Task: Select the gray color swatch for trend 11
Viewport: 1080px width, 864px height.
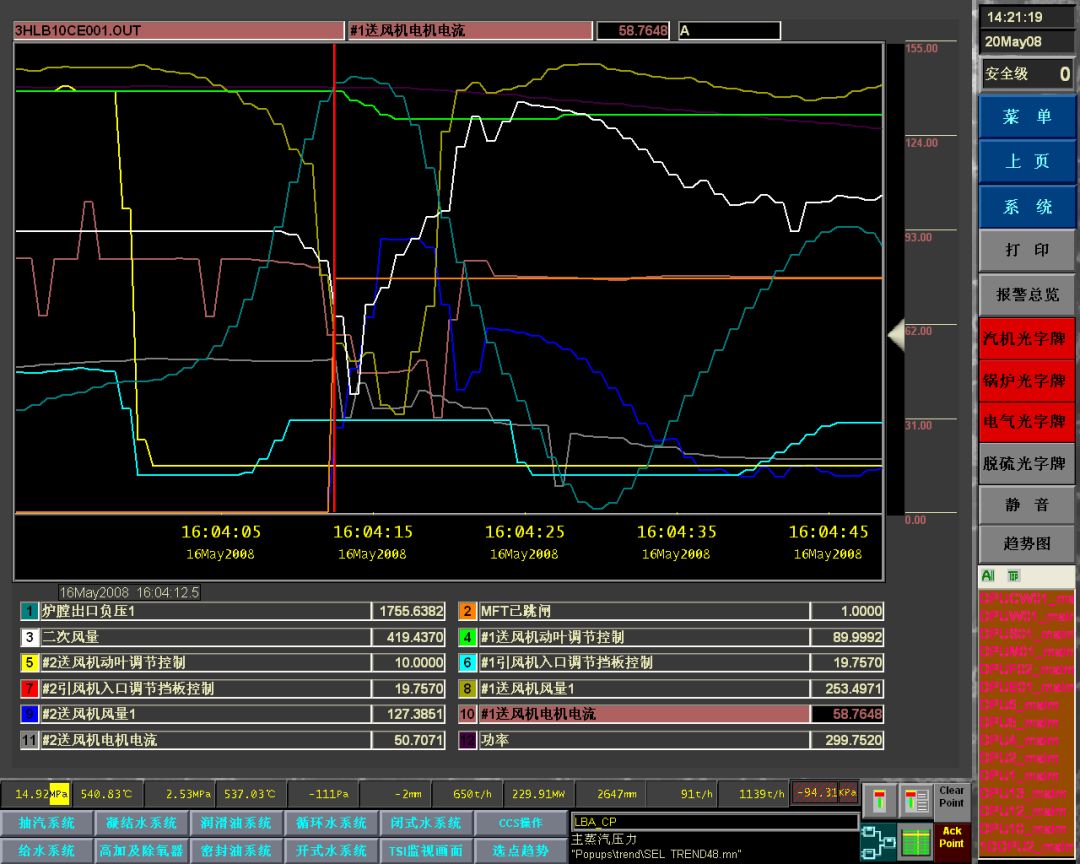Action: [30, 740]
